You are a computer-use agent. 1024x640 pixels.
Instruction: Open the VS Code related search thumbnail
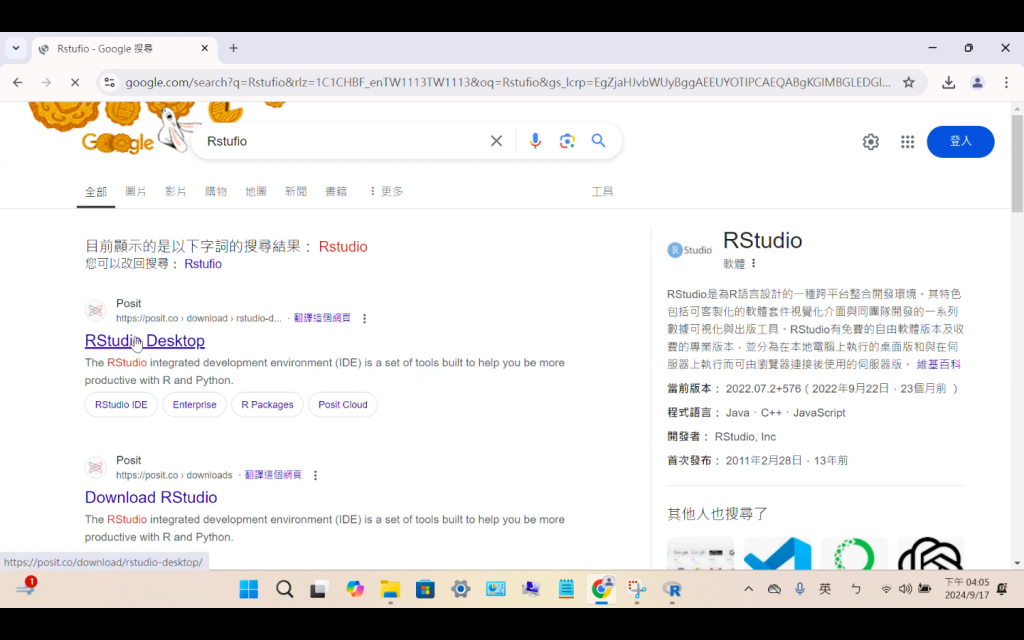[x=777, y=553]
